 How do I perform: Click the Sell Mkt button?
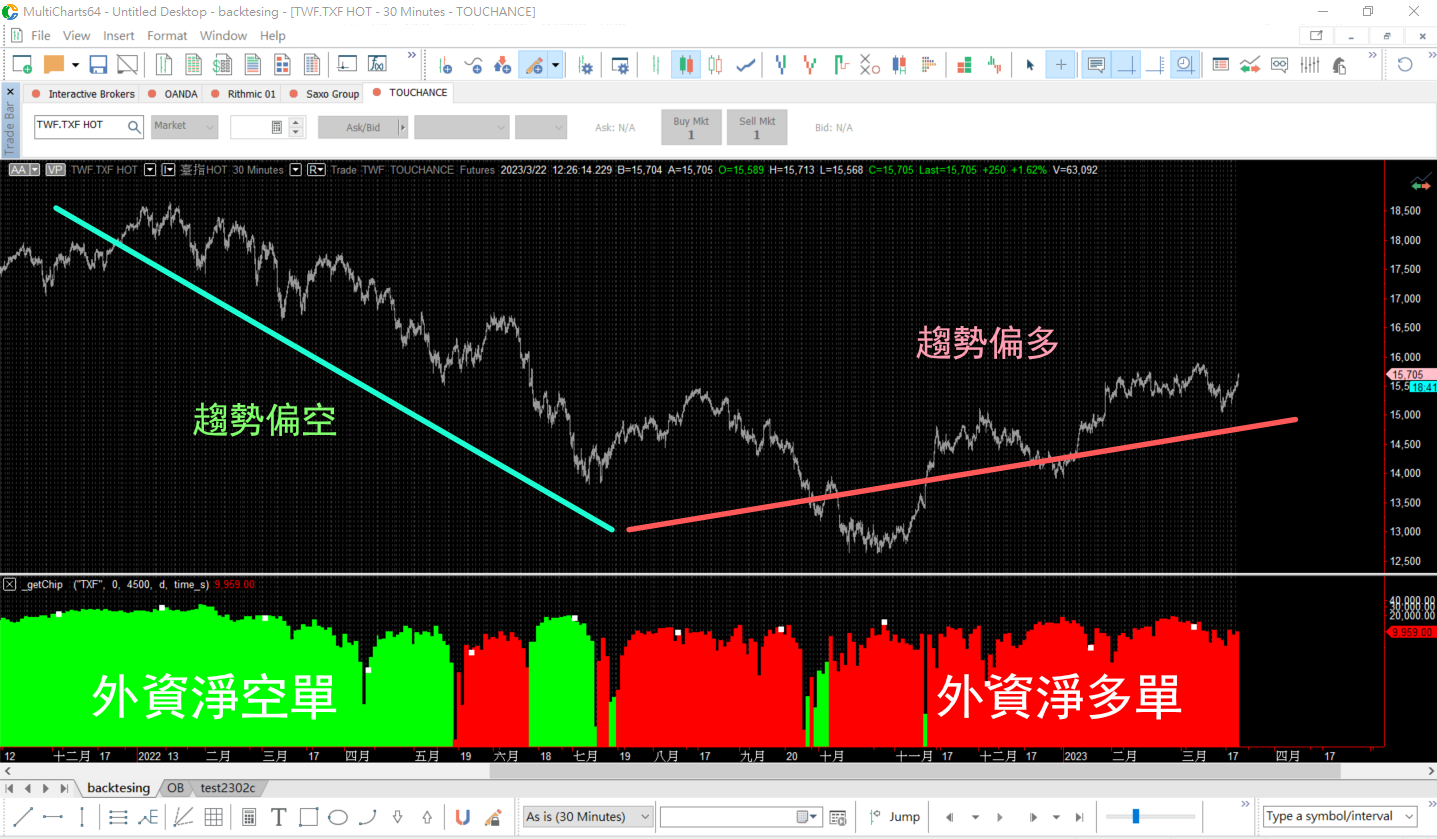pyautogui.click(x=757, y=127)
